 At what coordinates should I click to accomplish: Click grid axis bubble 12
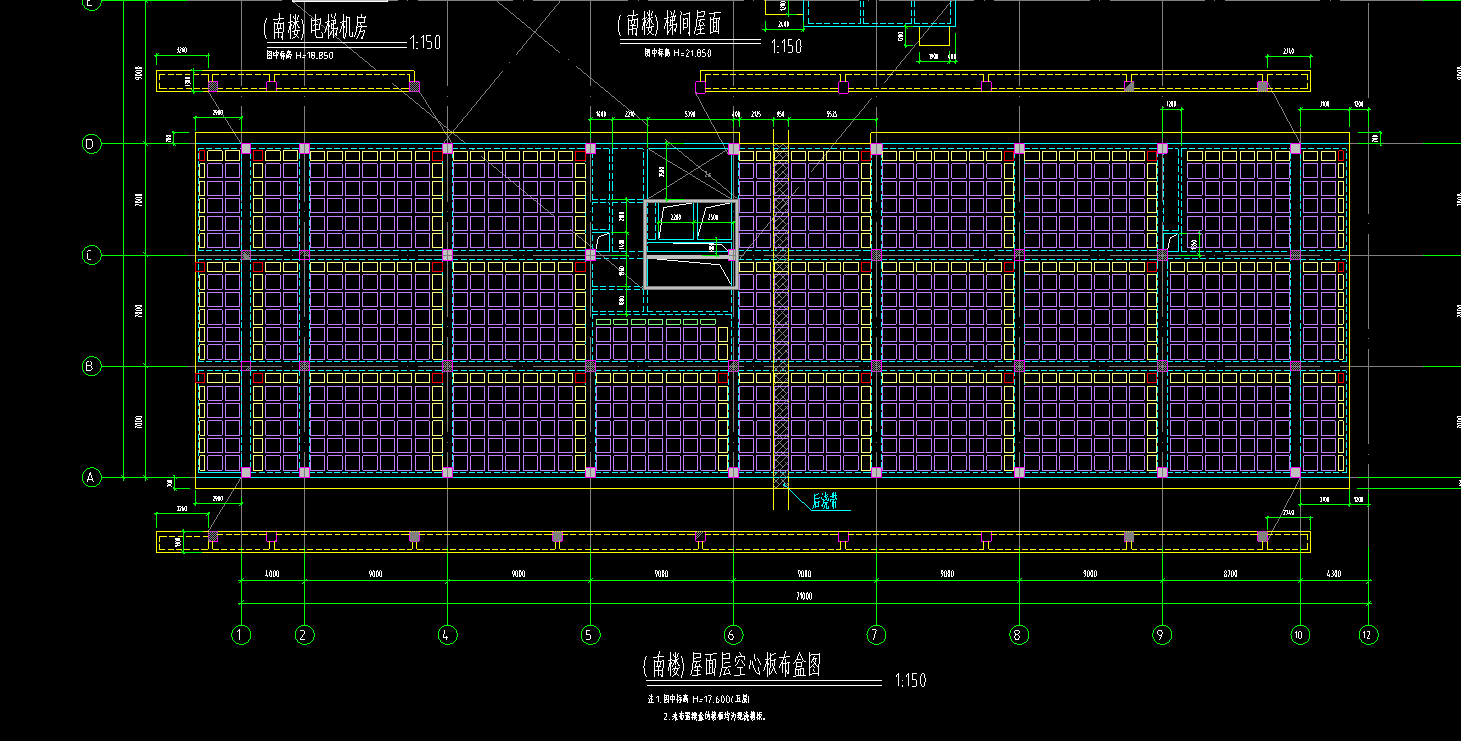point(1368,634)
